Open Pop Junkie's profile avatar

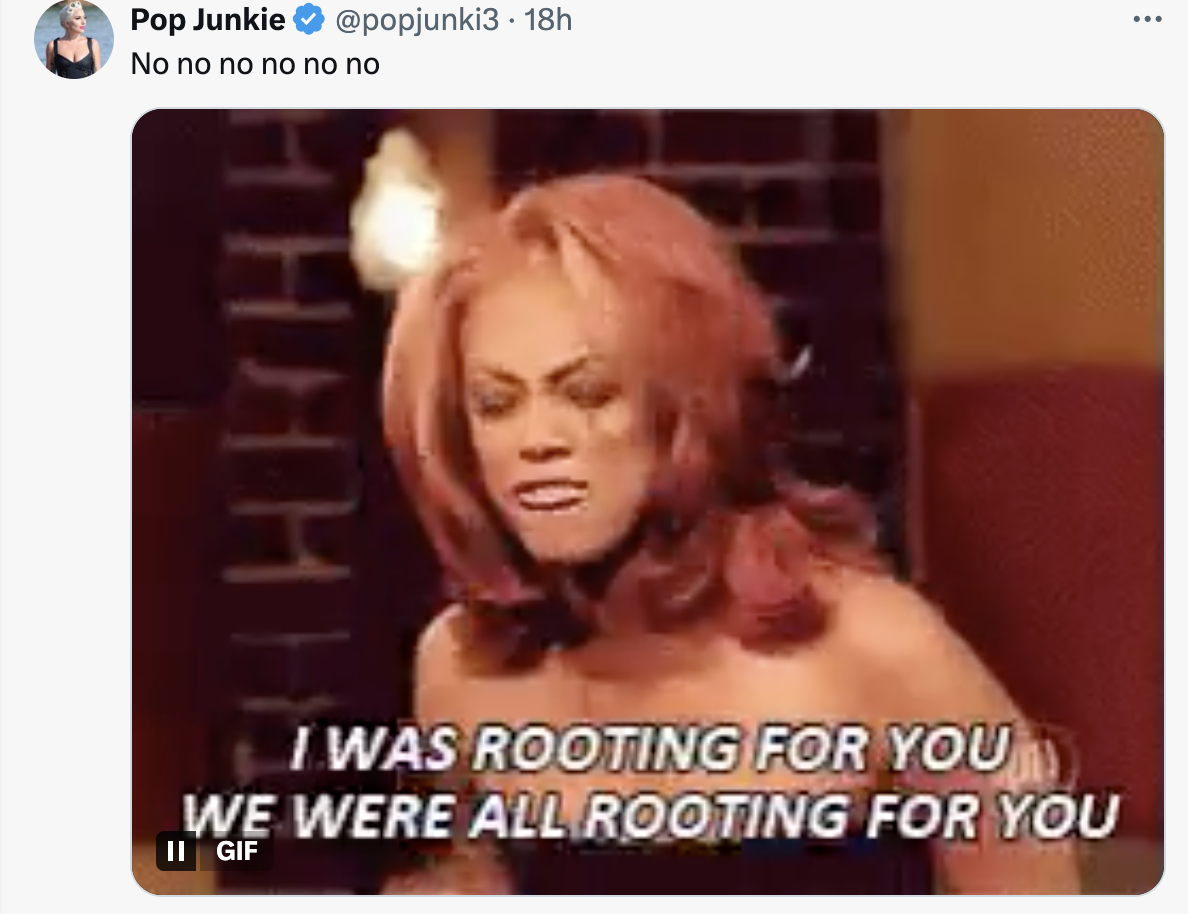click(x=73, y=39)
